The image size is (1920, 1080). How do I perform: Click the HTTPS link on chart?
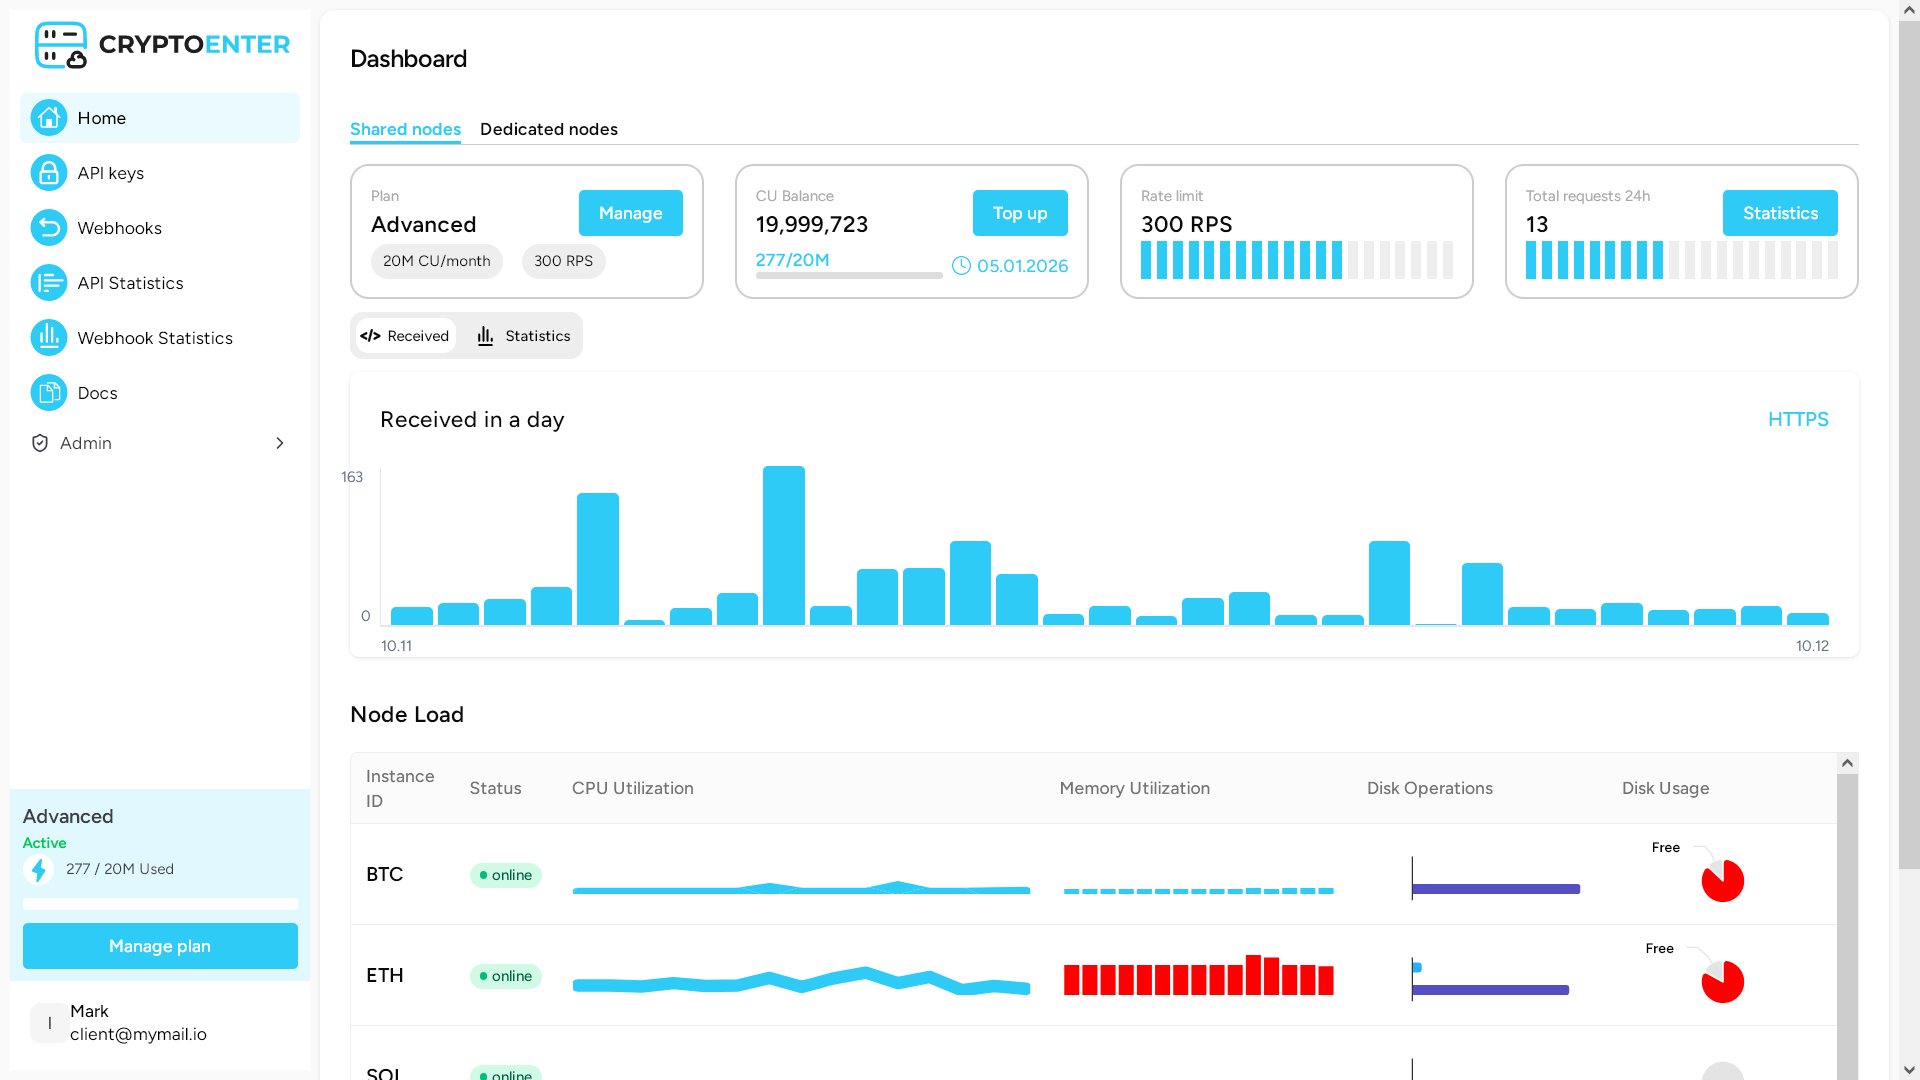click(1797, 419)
